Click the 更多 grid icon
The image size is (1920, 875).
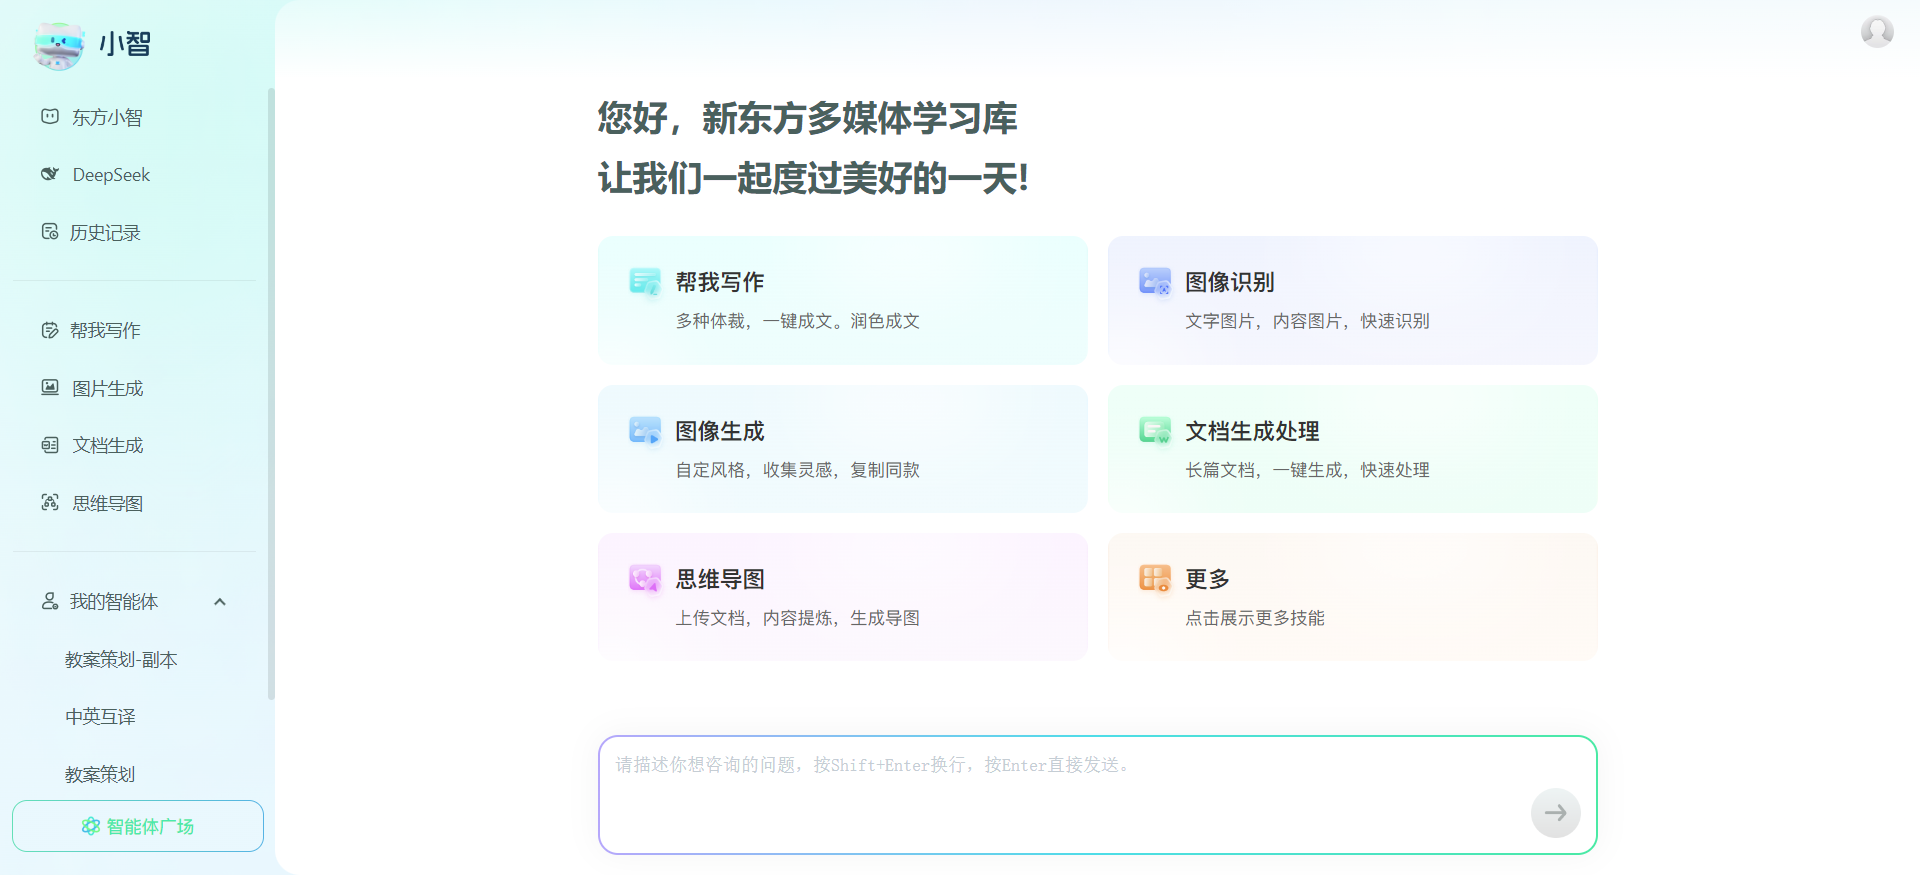pos(1155,579)
